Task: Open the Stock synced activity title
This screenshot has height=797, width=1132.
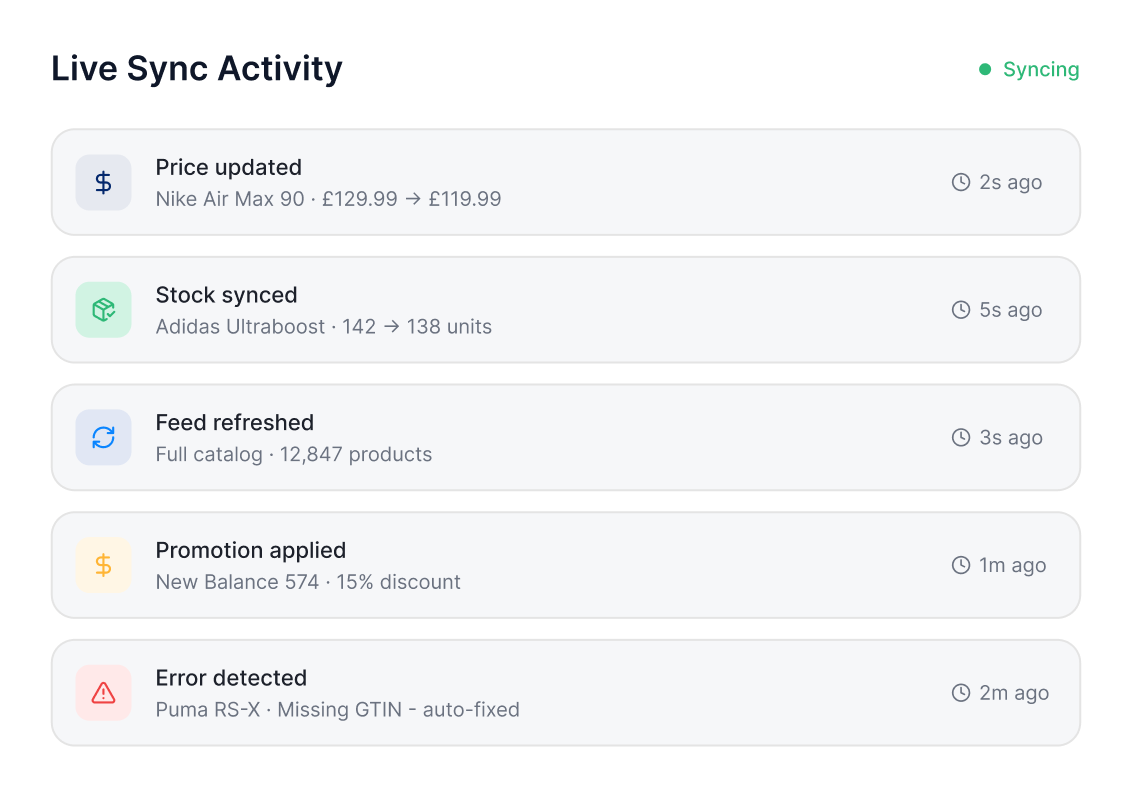Action: [x=226, y=295]
